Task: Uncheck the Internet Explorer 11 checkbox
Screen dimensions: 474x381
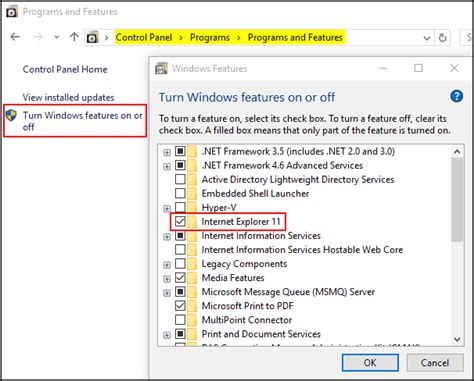Action: [180, 221]
